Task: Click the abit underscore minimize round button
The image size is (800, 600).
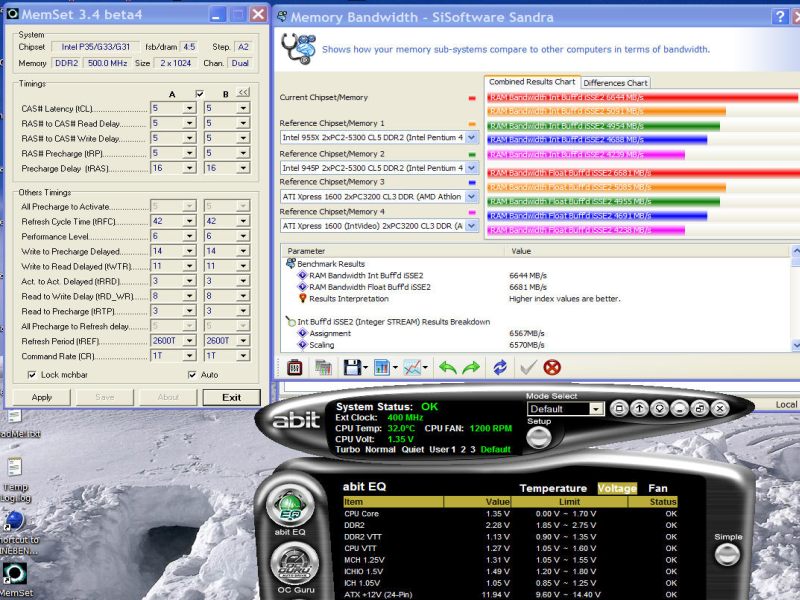Action: [x=680, y=408]
